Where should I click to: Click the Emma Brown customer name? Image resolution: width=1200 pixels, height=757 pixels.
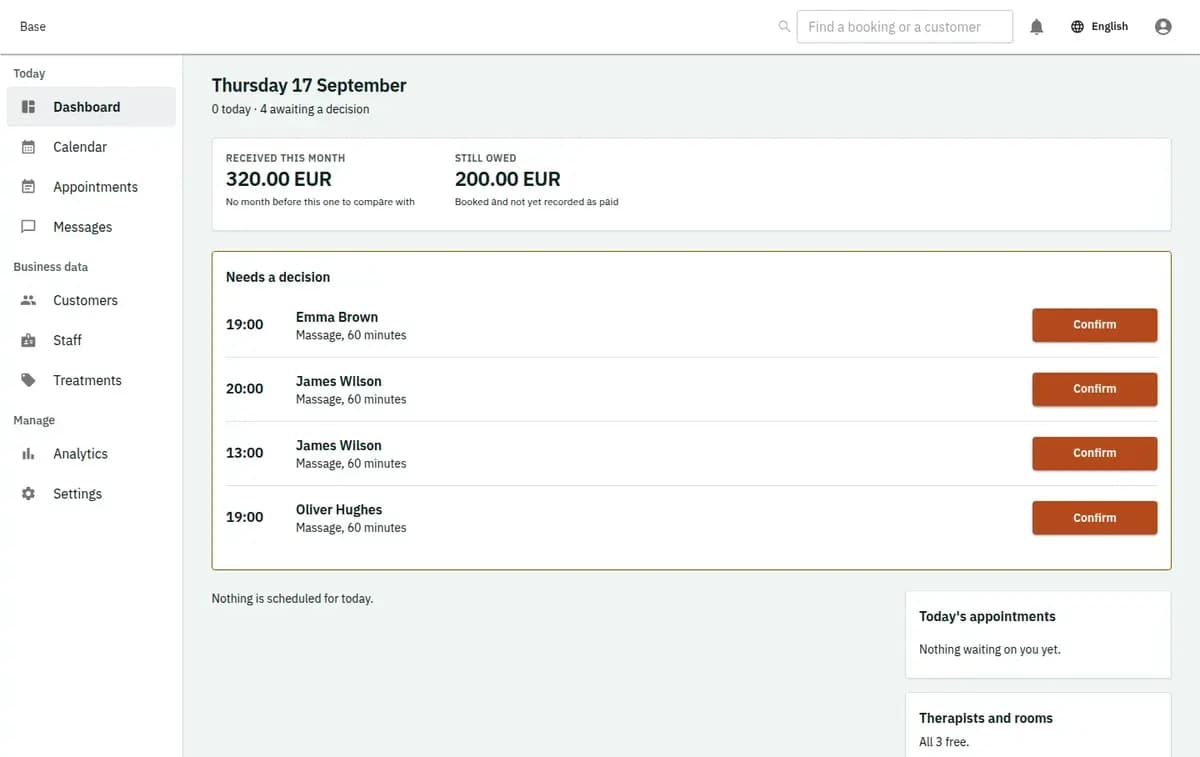click(337, 317)
